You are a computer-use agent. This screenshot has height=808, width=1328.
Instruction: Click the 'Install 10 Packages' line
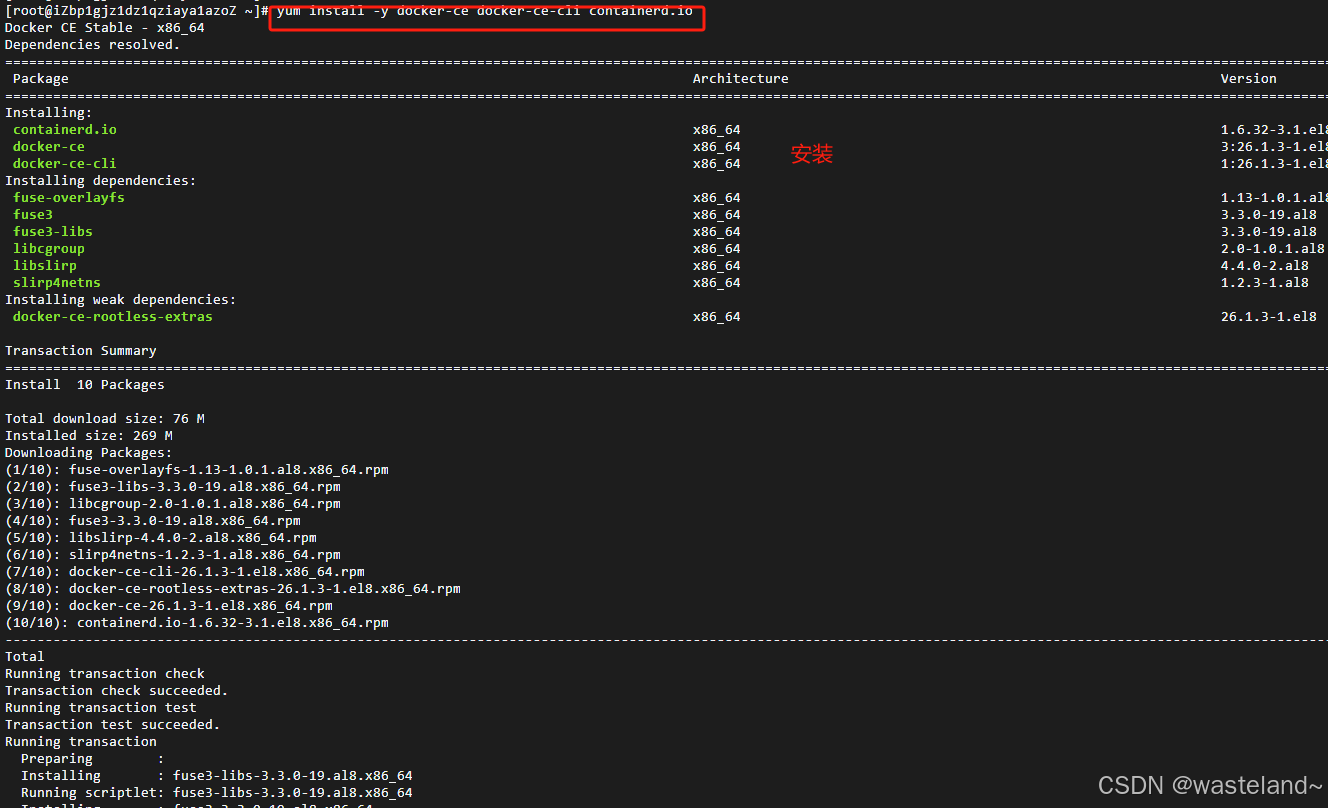tap(85, 385)
